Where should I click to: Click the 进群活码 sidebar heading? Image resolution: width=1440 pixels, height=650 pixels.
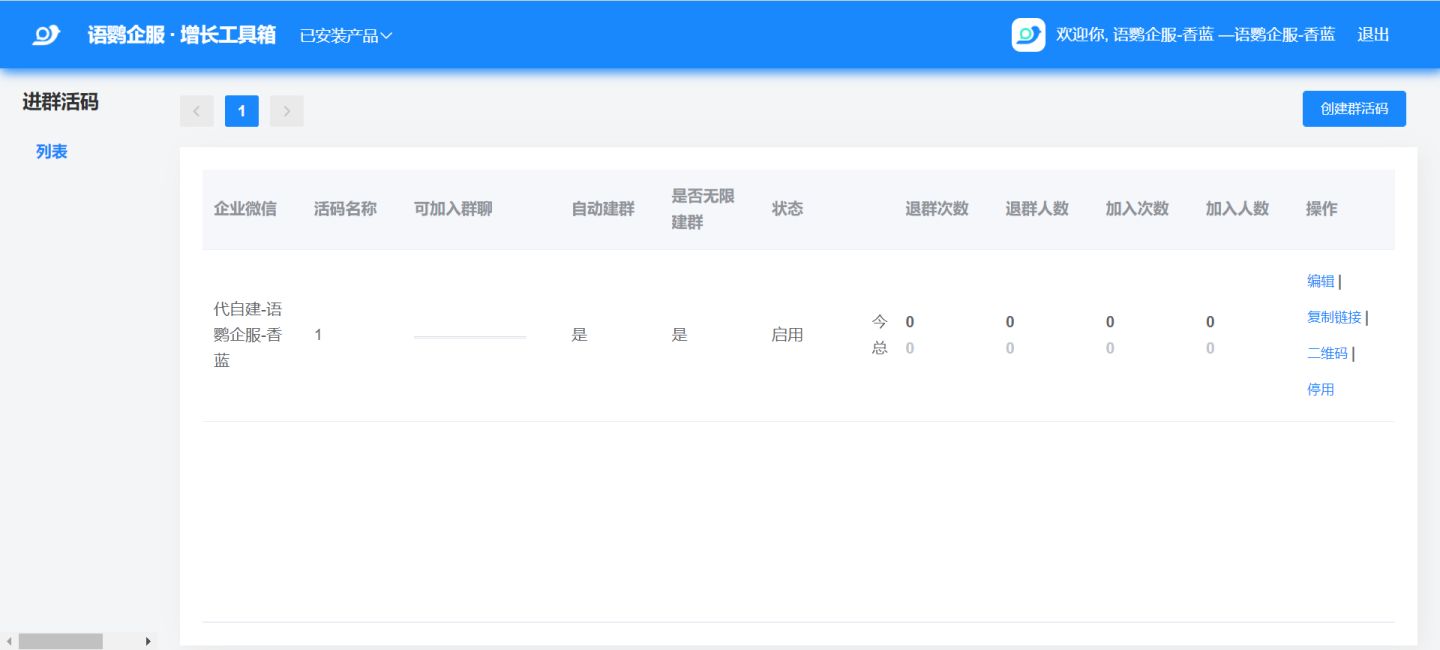tap(61, 102)
